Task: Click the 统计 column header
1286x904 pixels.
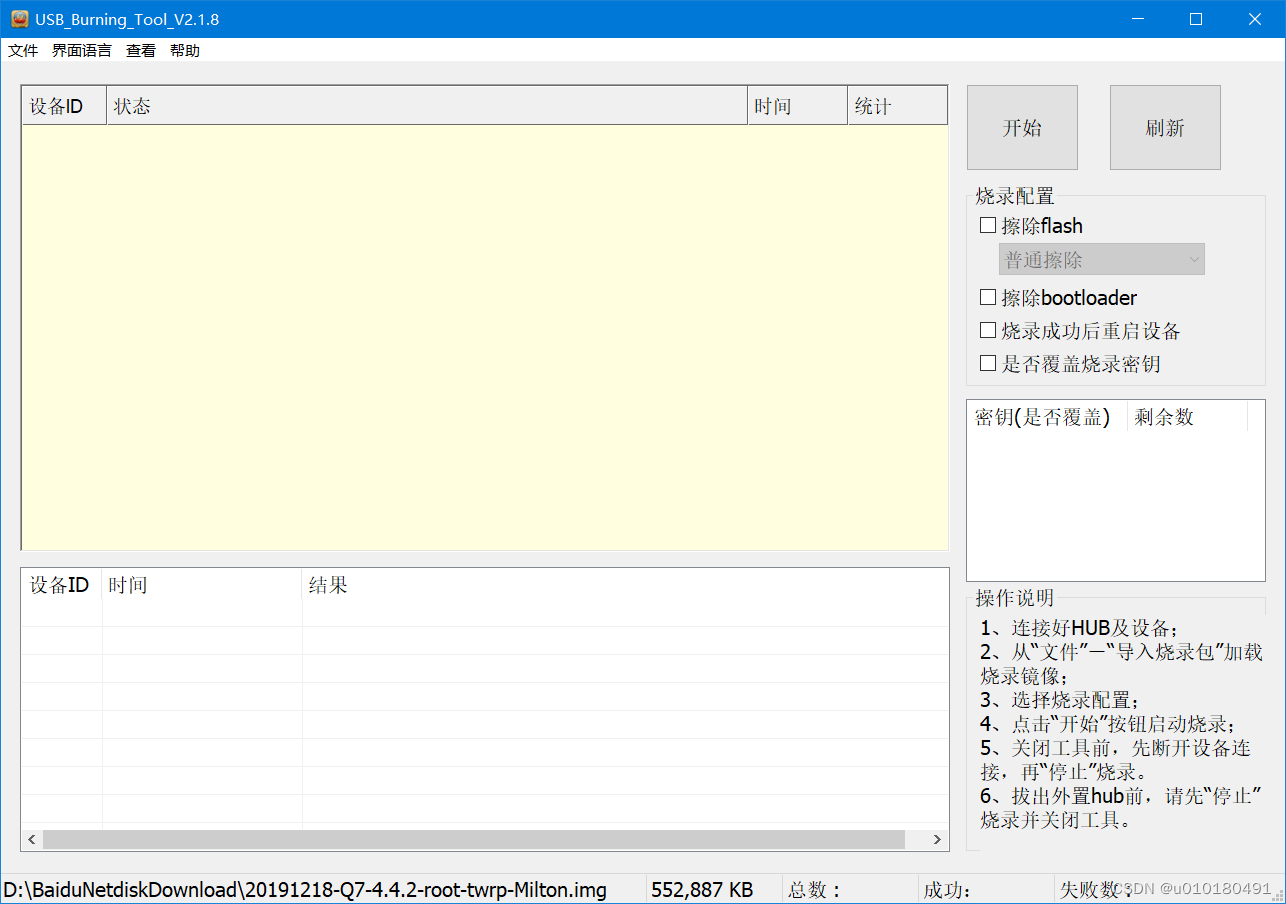Action: tap(898, 106)
